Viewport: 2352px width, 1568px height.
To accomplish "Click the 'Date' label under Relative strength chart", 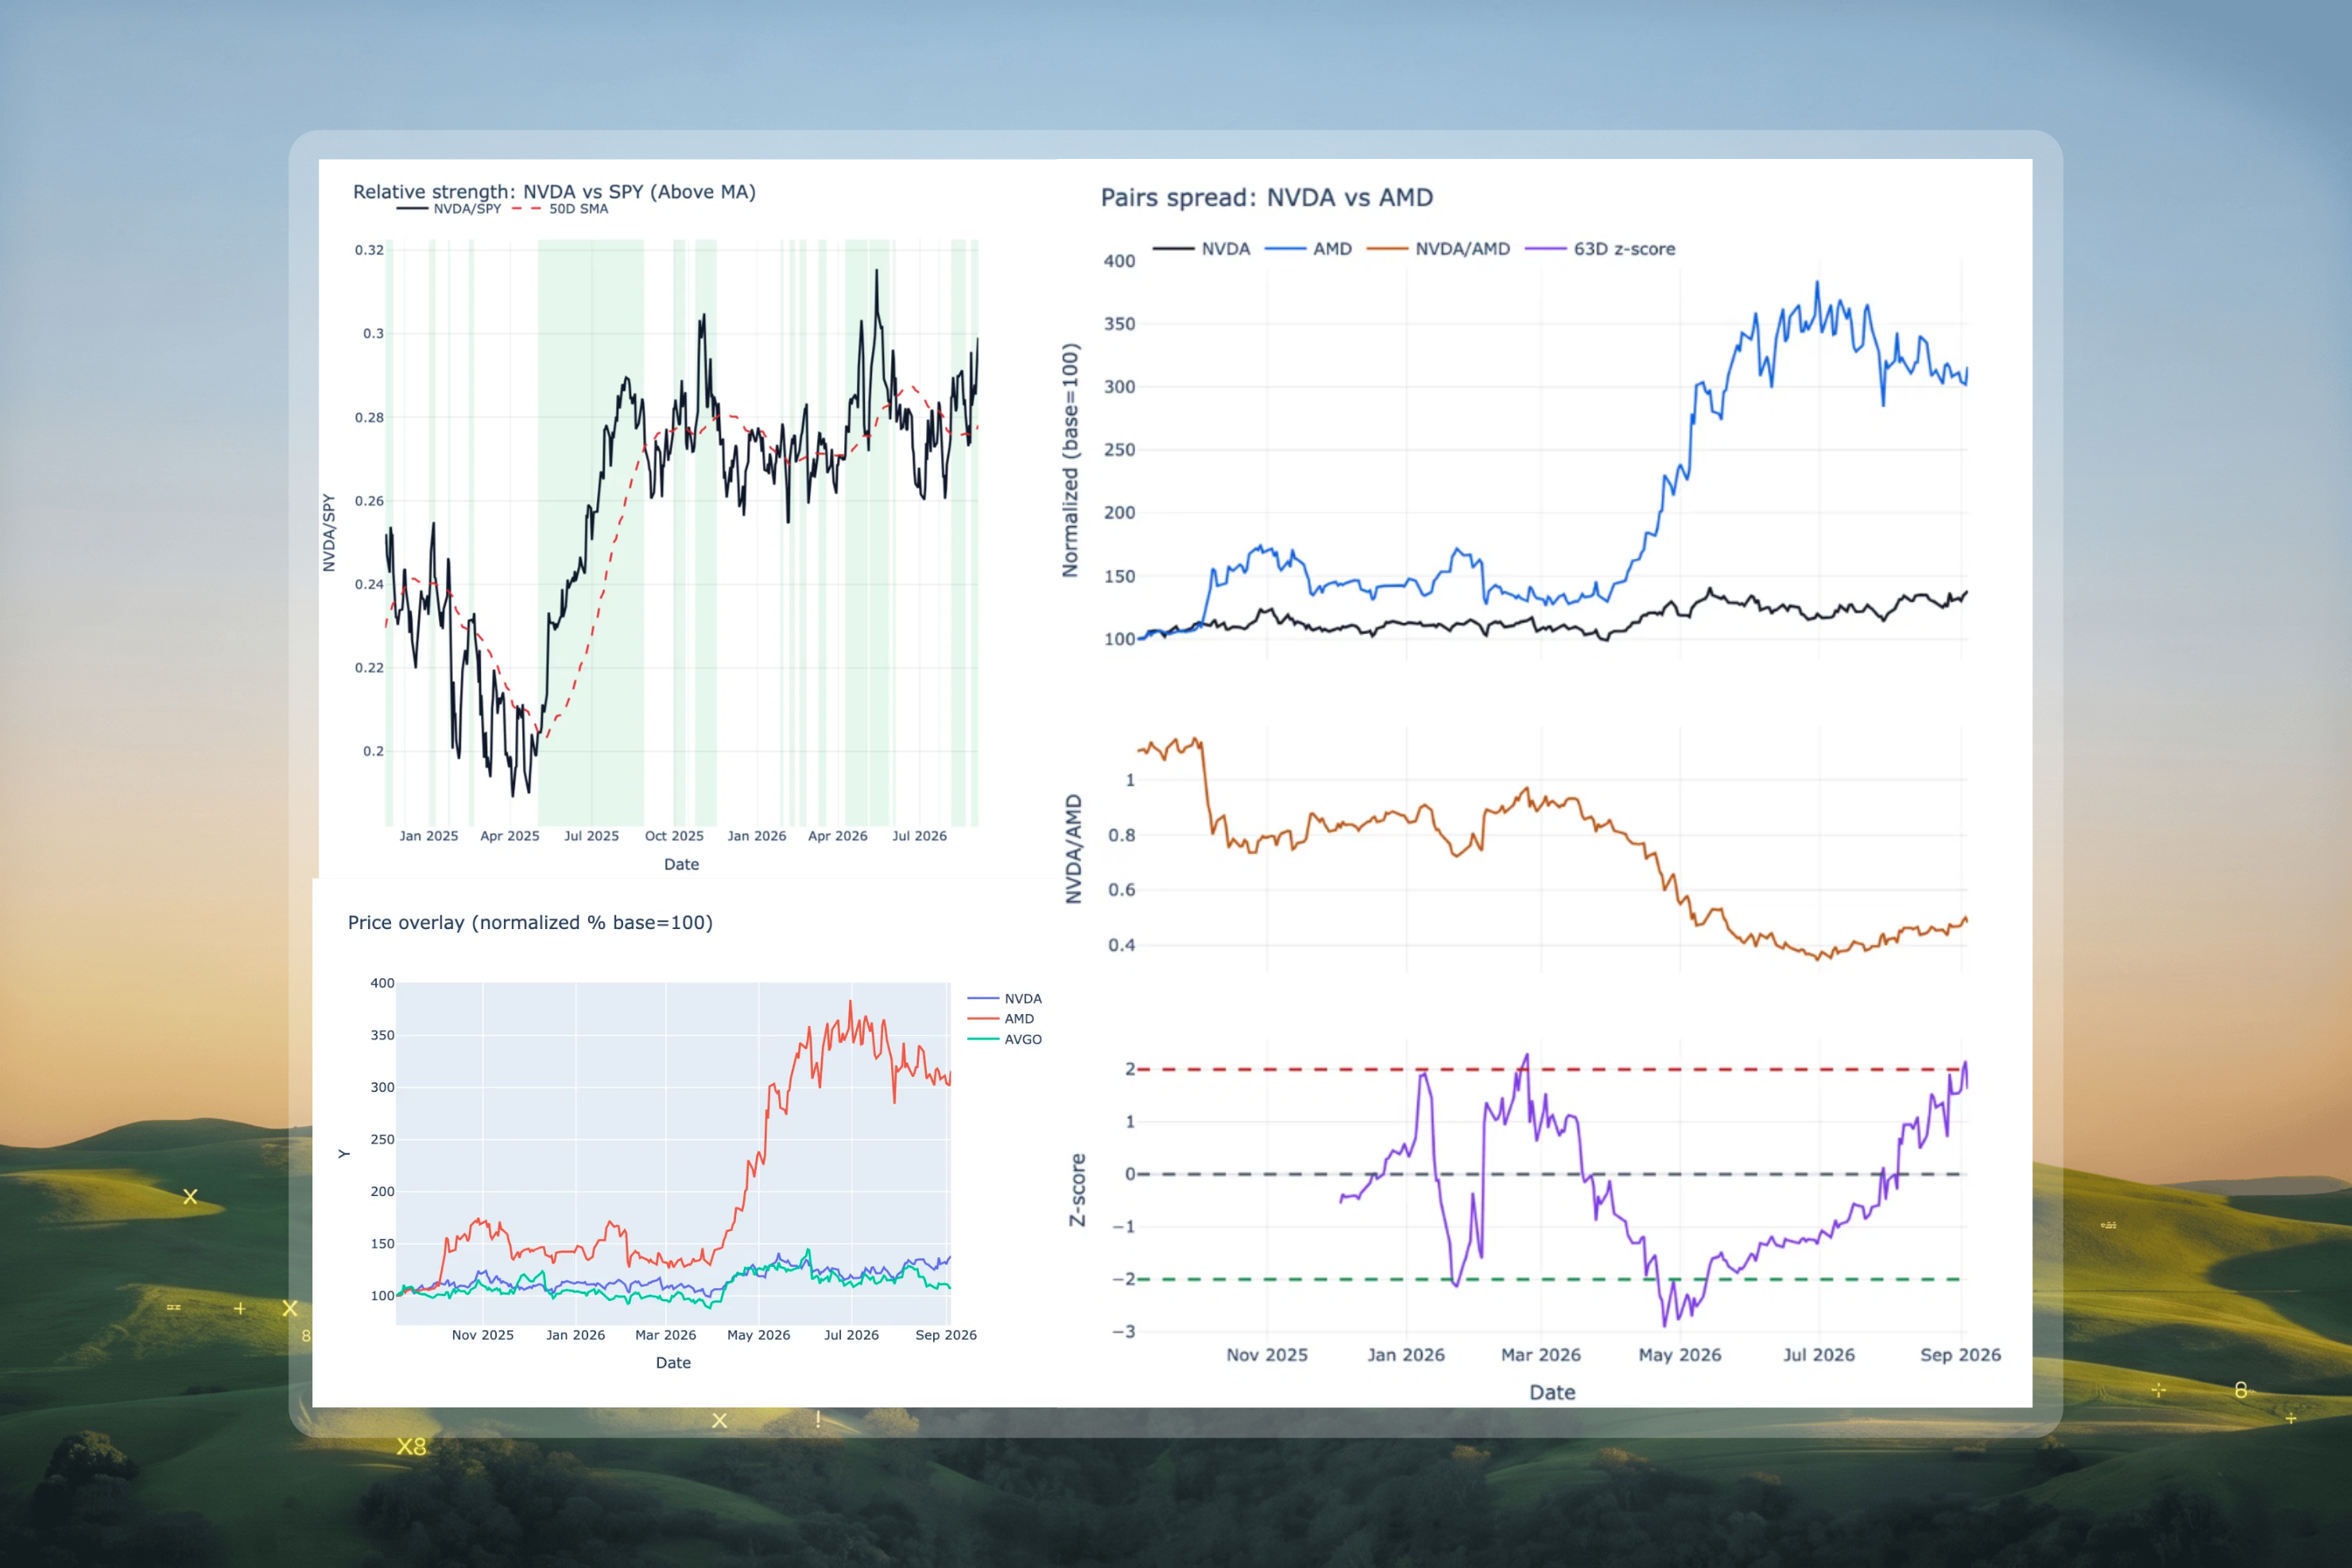I will [682, 864].
